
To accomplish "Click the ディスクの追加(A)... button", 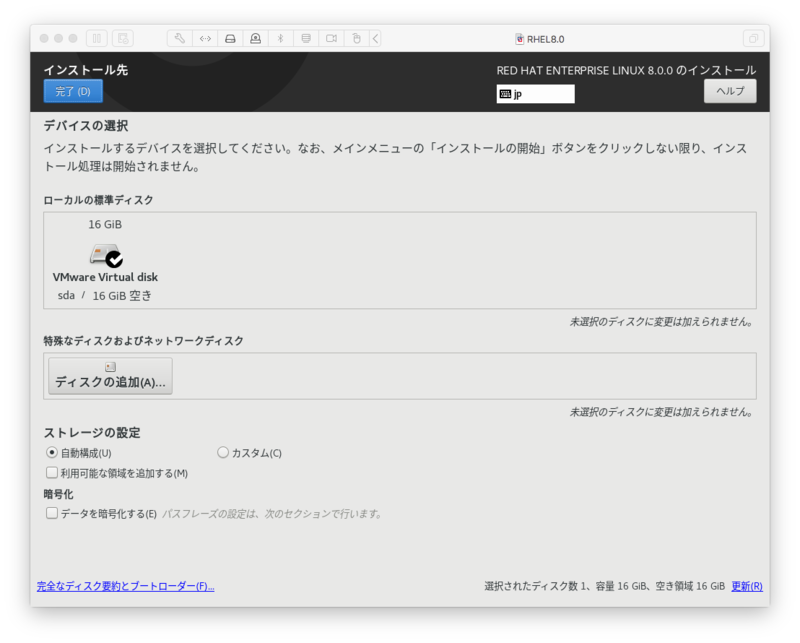I will click(x=110, y=376).
